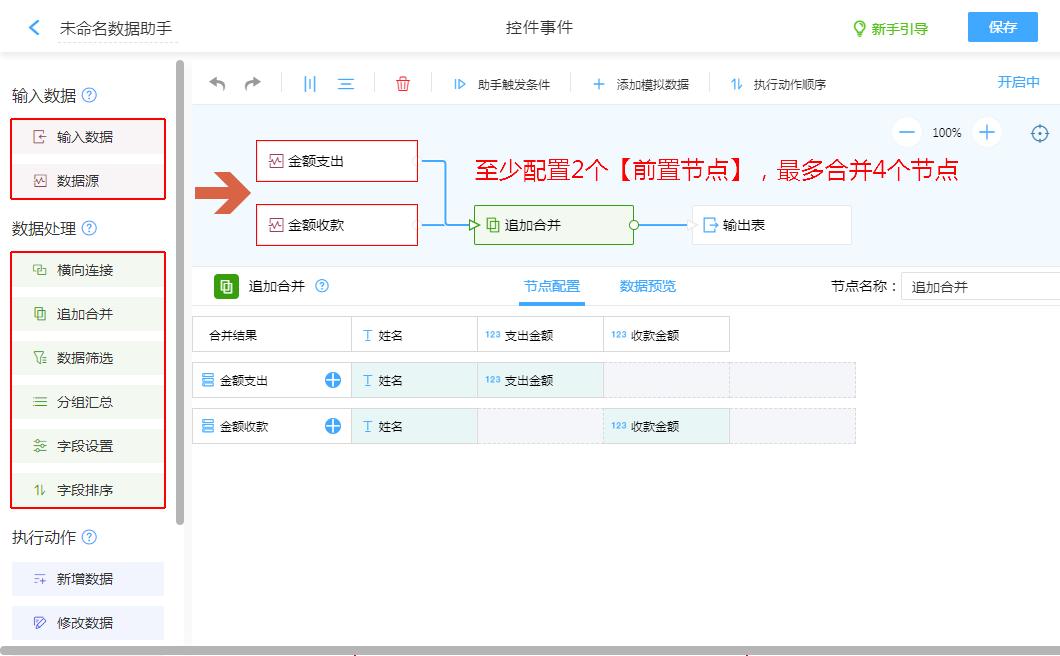Switch to the 数据预览 tab

647,286
